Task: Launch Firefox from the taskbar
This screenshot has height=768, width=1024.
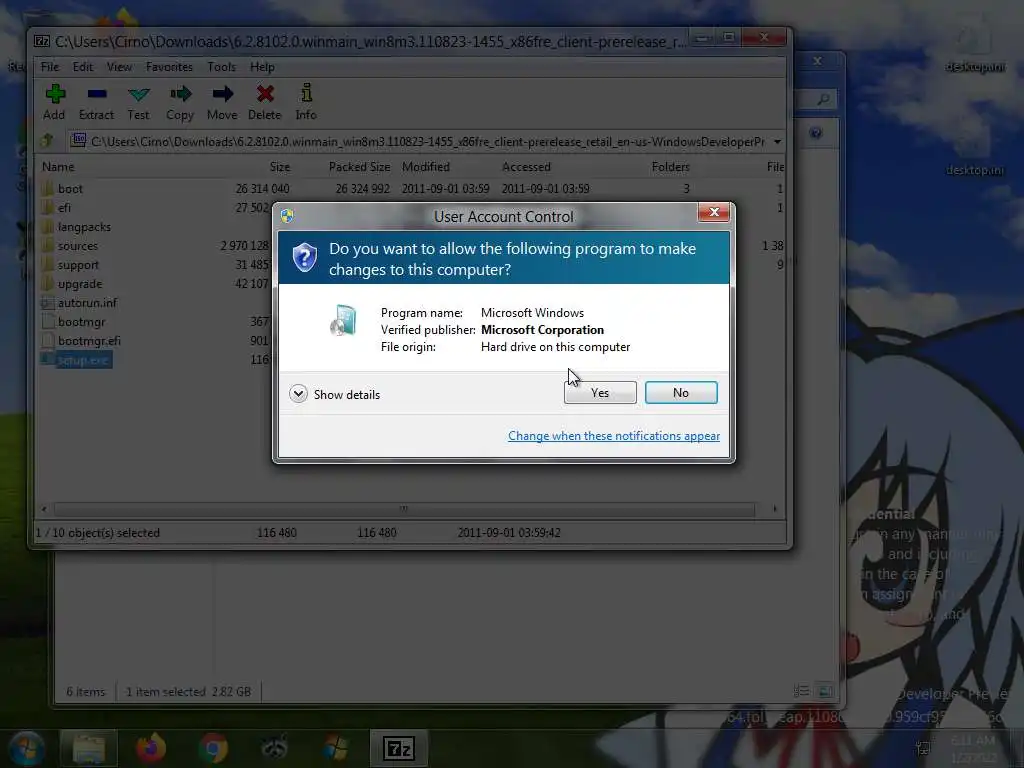Action: [151, 748]
